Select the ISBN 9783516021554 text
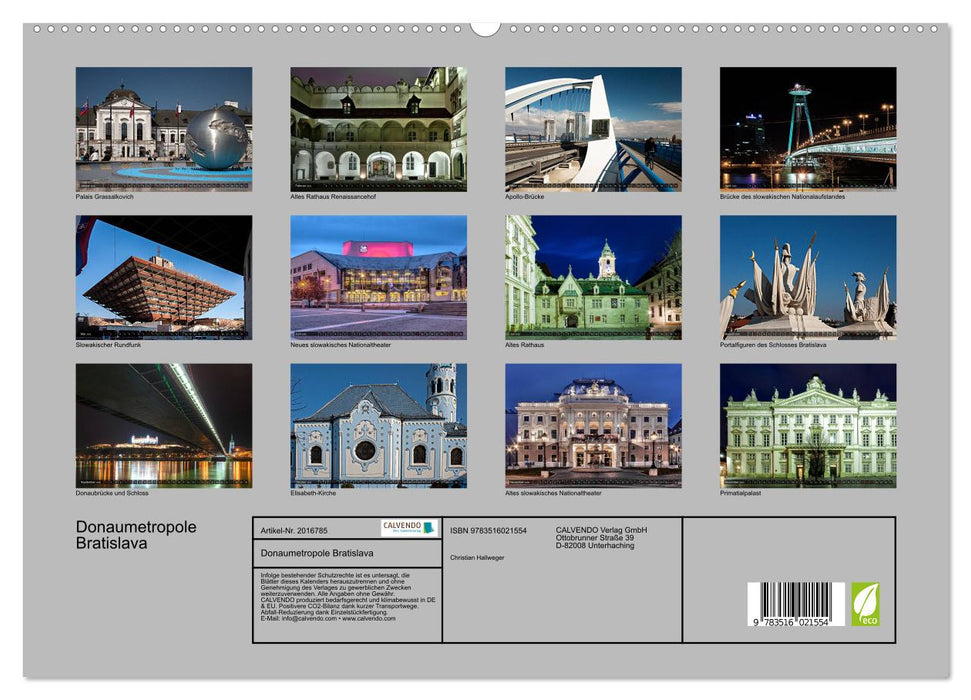The height and width of the screenshot is (700, 971). (488, 531)
